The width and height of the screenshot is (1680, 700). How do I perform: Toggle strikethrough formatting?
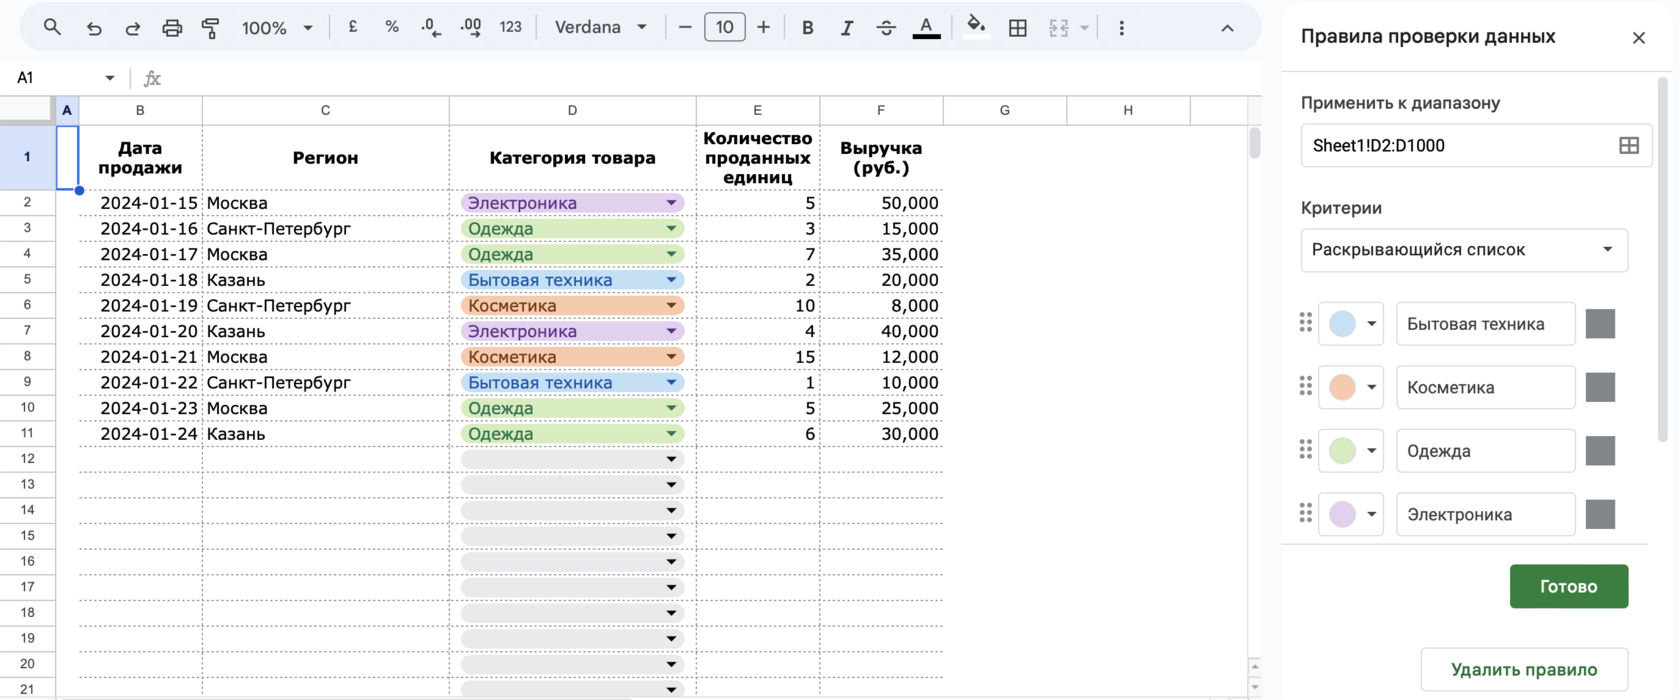[886, 28]
